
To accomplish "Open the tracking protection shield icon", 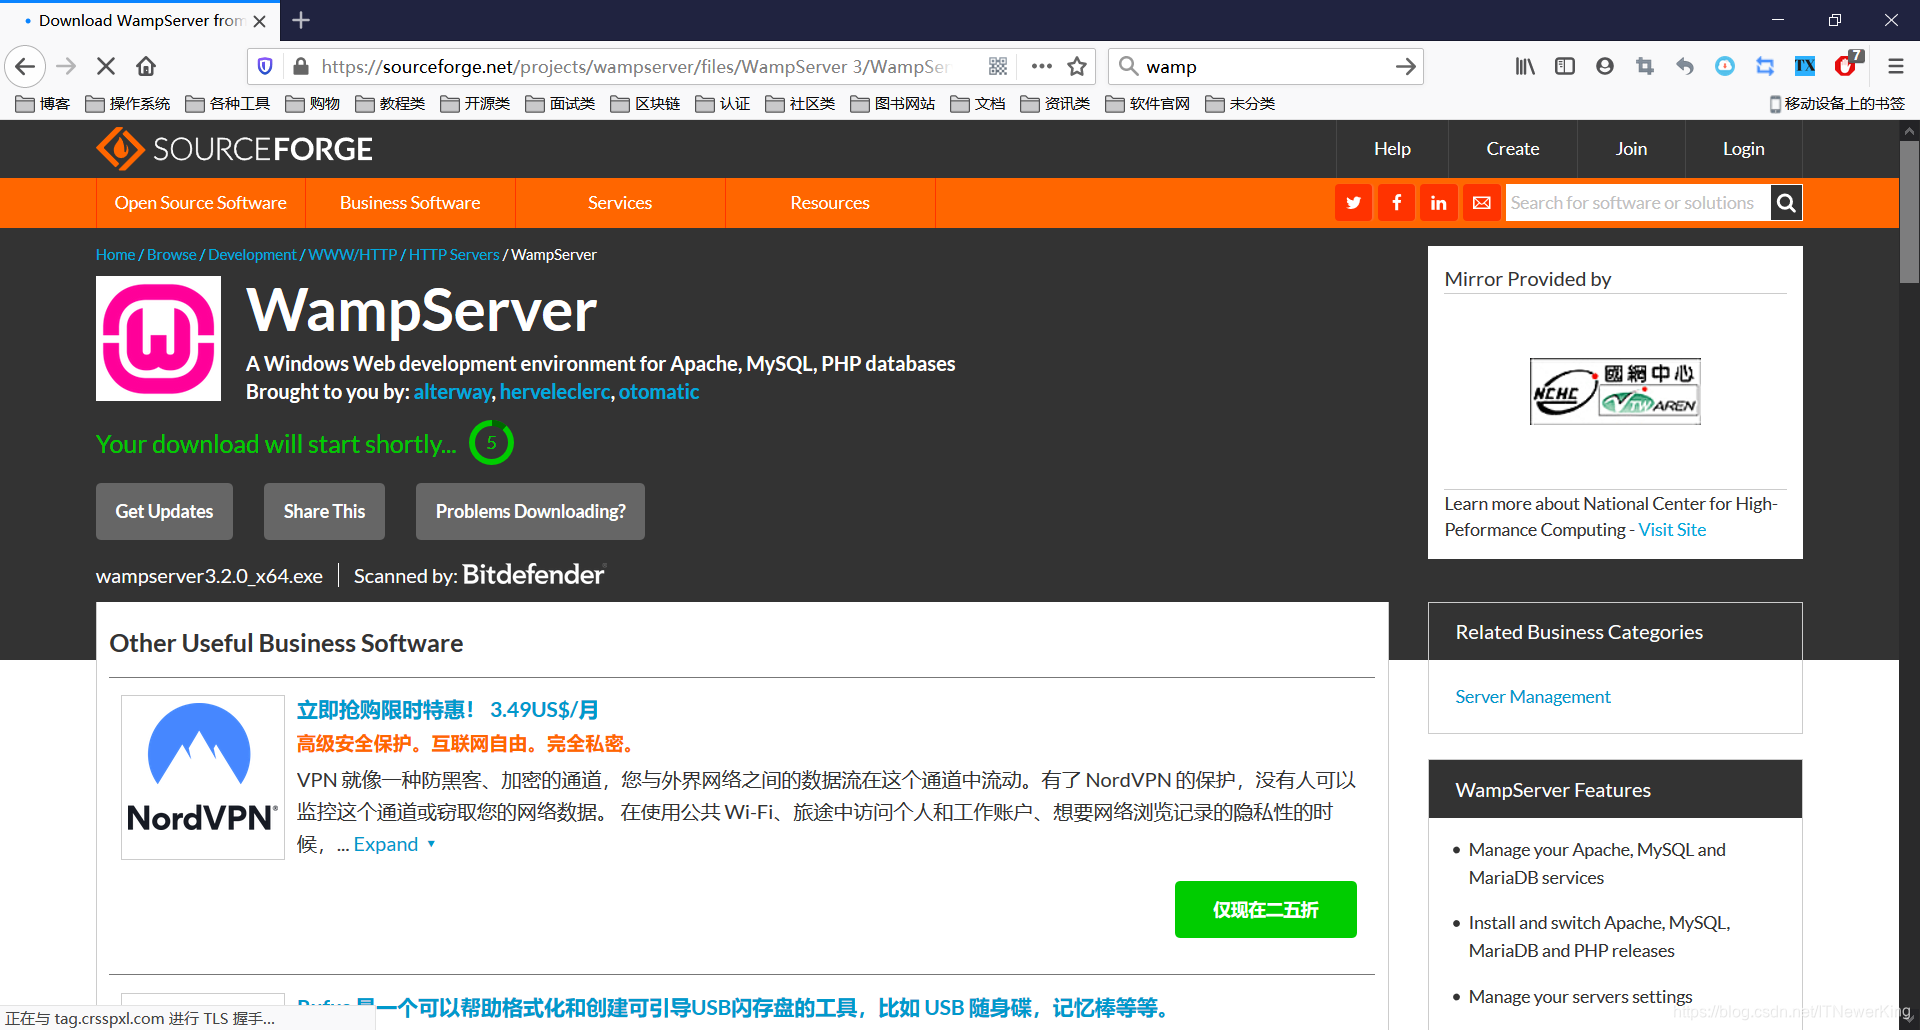I will (x=265, y=66).
